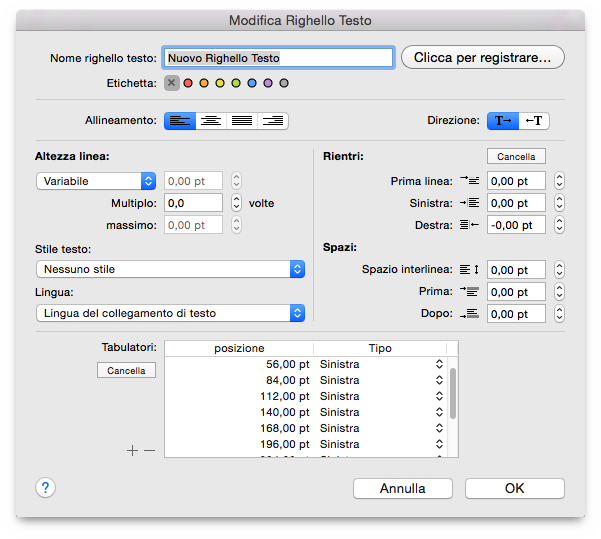The image size is (601, 539).
Task: Click the Annulla button
Action: pyautogui.click(x=403, y=488)
